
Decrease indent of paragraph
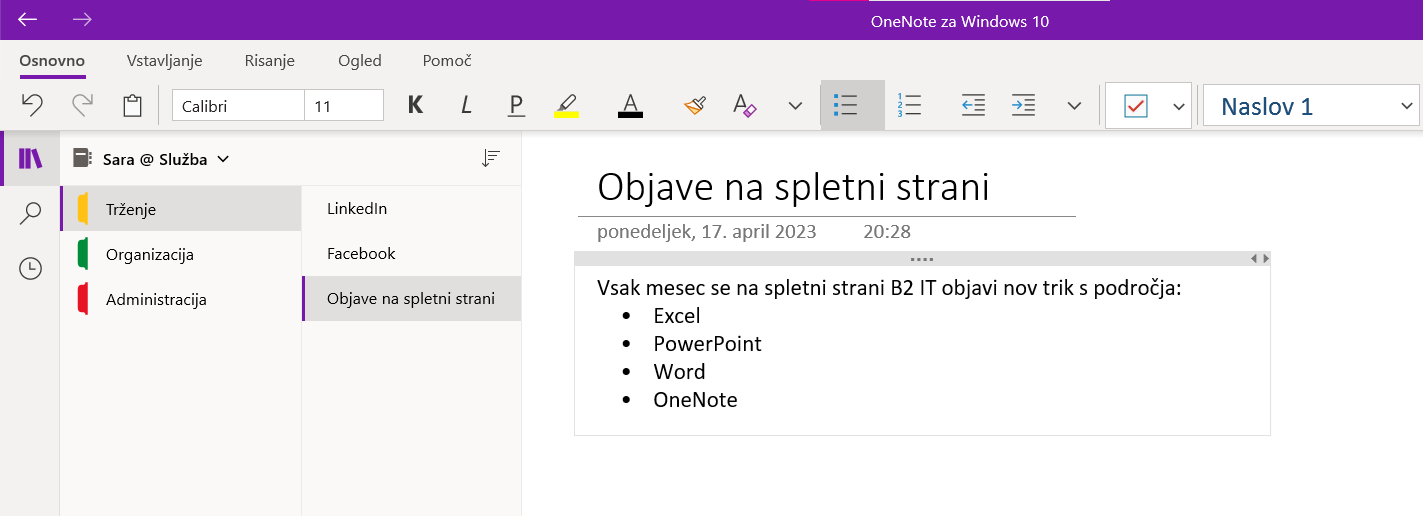pyautogui.click(x=973, y=105)
